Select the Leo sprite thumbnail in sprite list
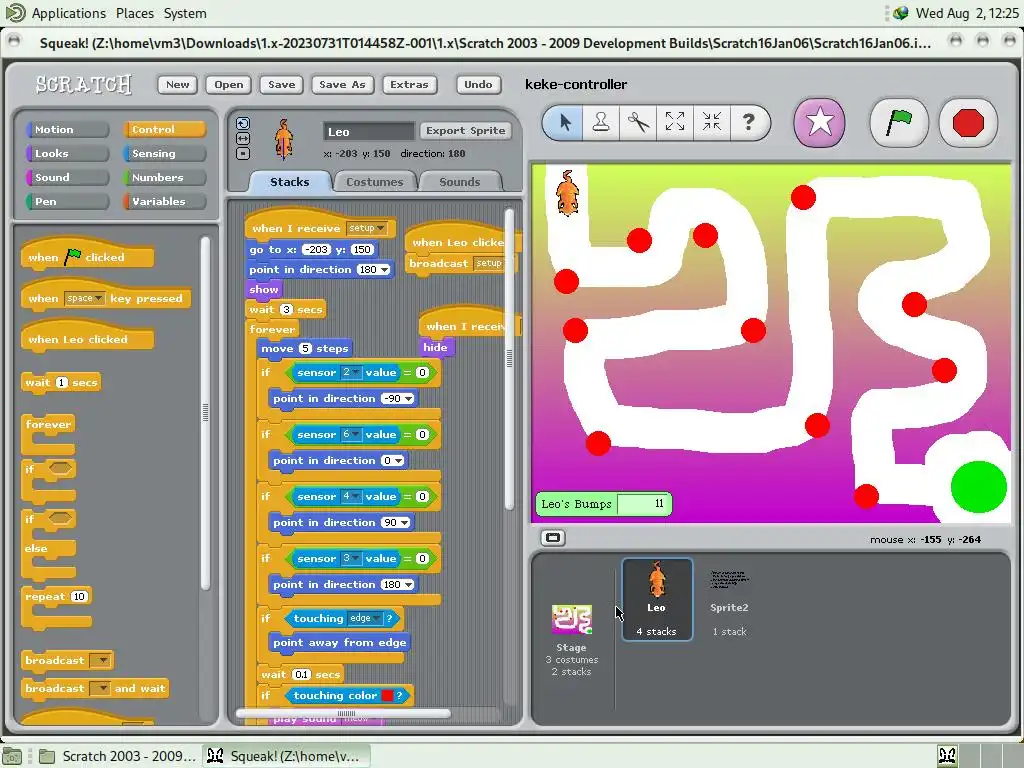 [656, 599]
